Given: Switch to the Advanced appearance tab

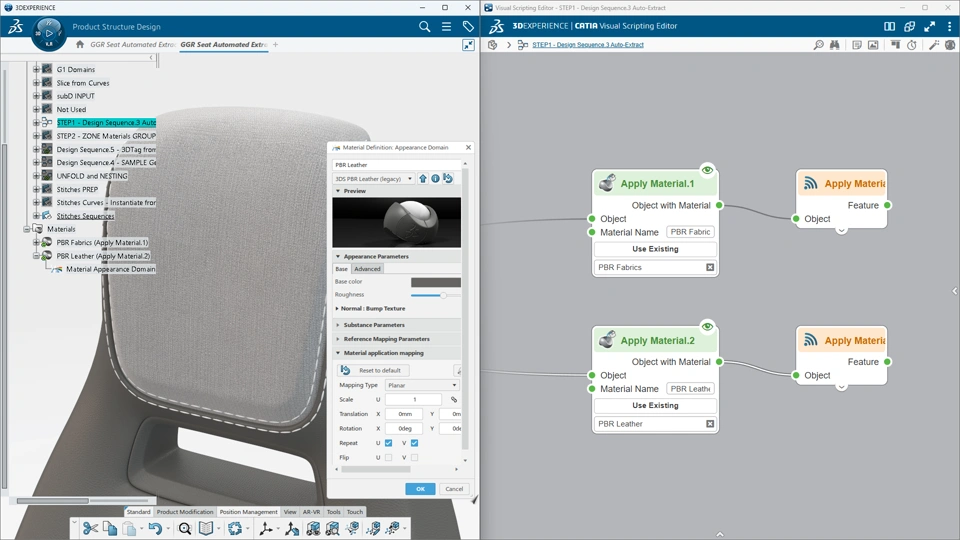Looking at the screenshot, I should pos(367,269).
